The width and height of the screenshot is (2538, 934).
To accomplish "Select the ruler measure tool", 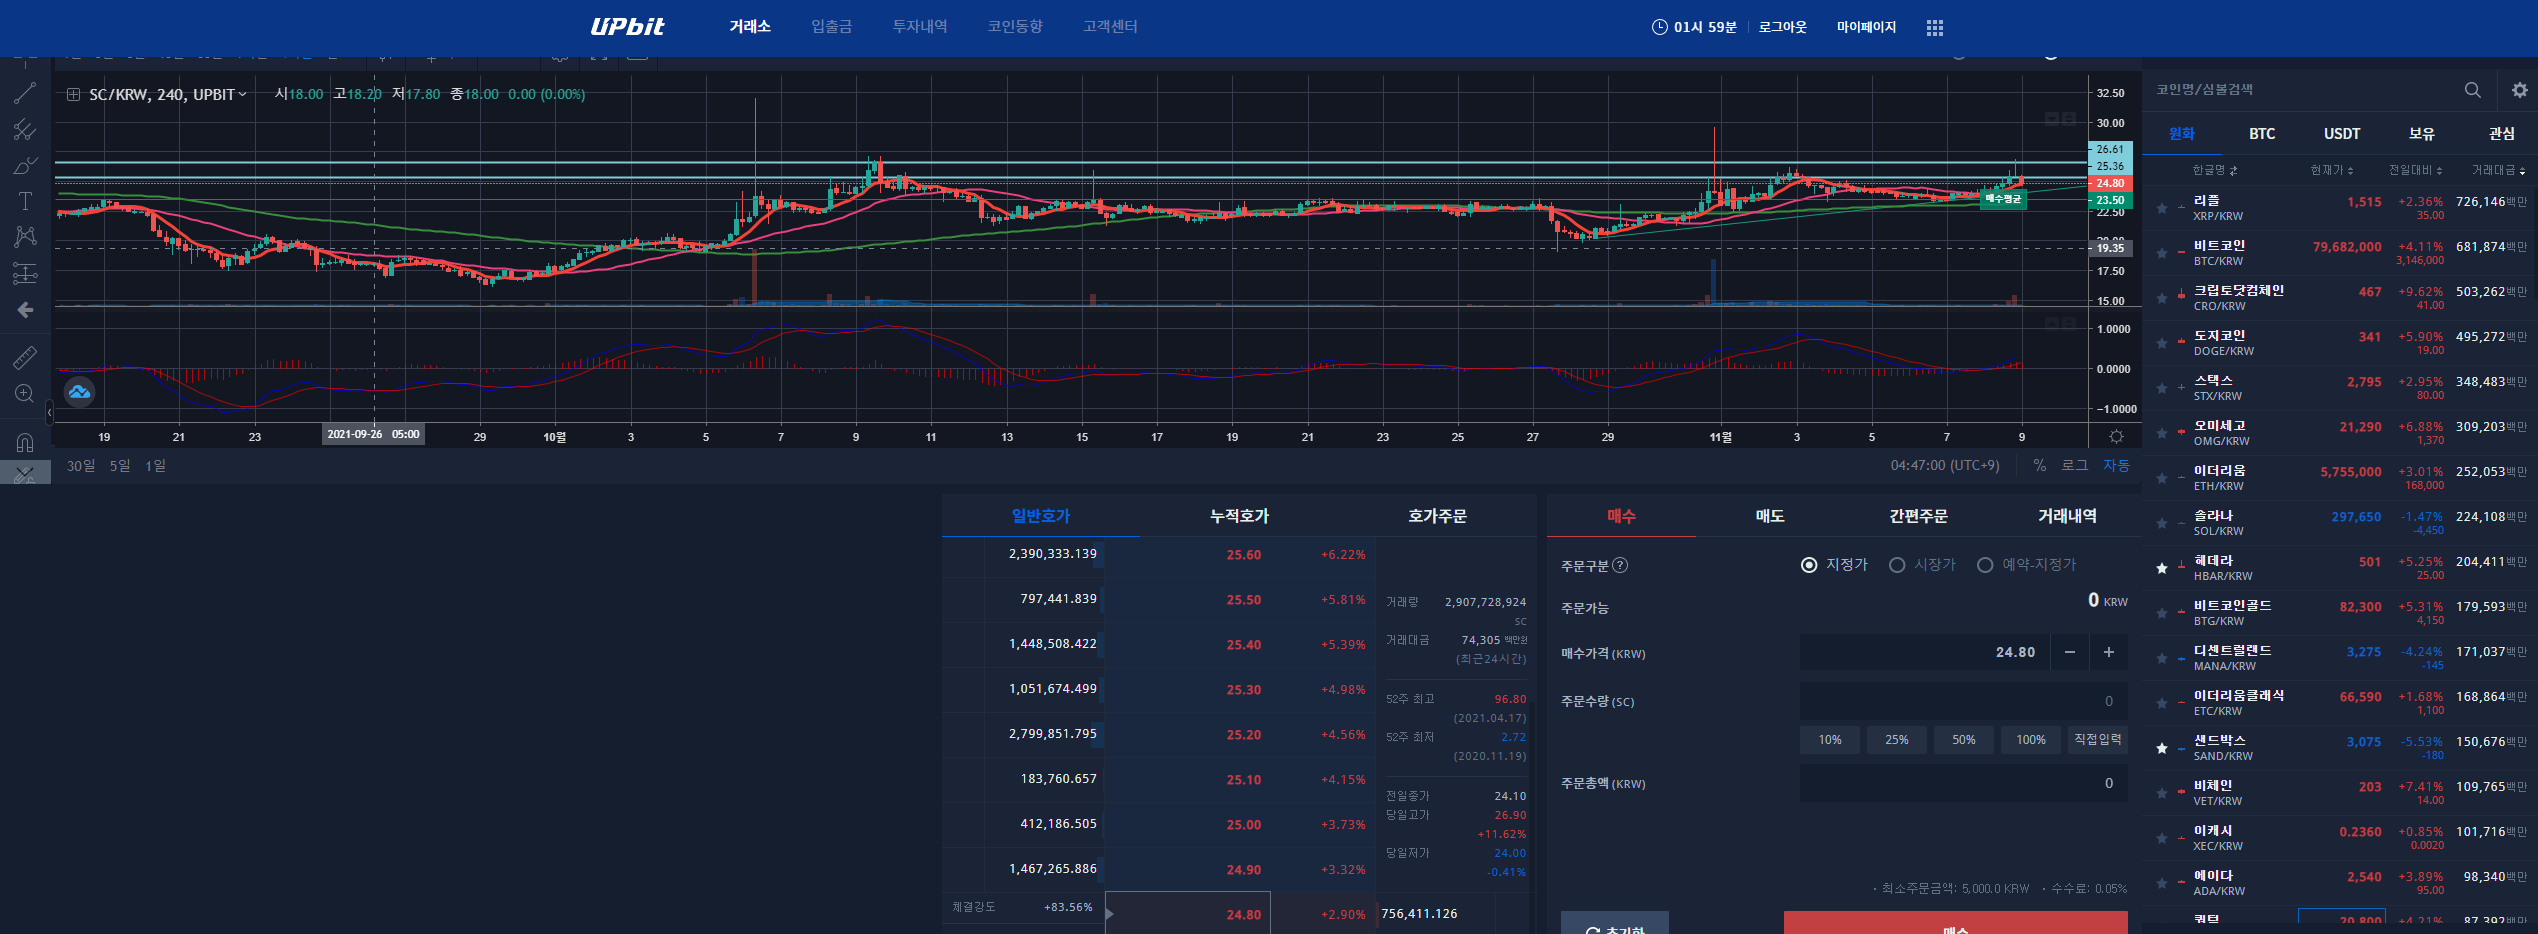I will pos(25,357).
